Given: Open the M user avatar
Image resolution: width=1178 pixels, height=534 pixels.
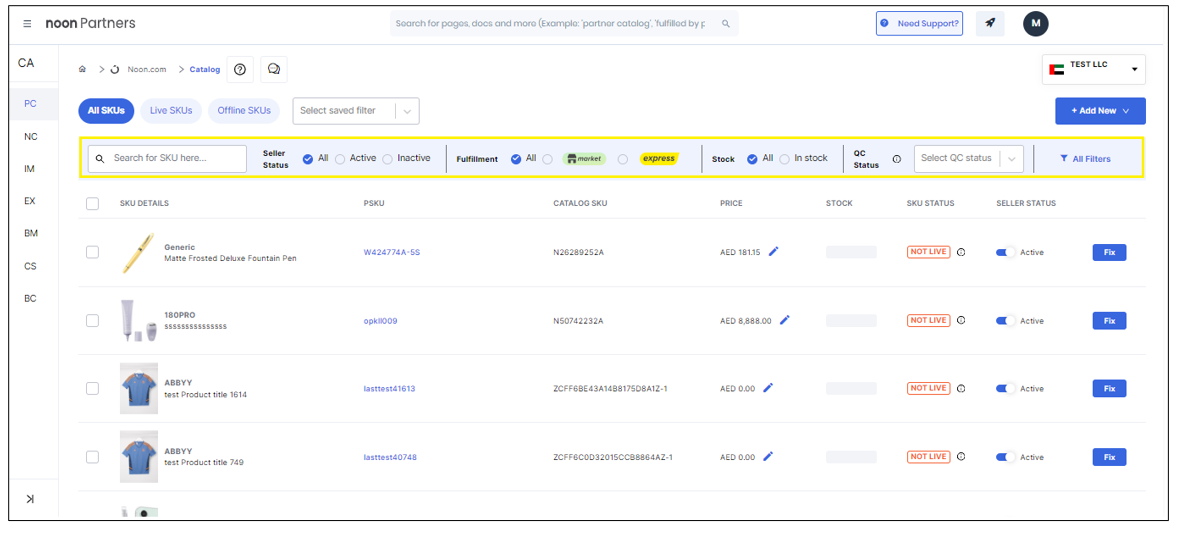Looking at the screenshot, I should point(1036,23).
